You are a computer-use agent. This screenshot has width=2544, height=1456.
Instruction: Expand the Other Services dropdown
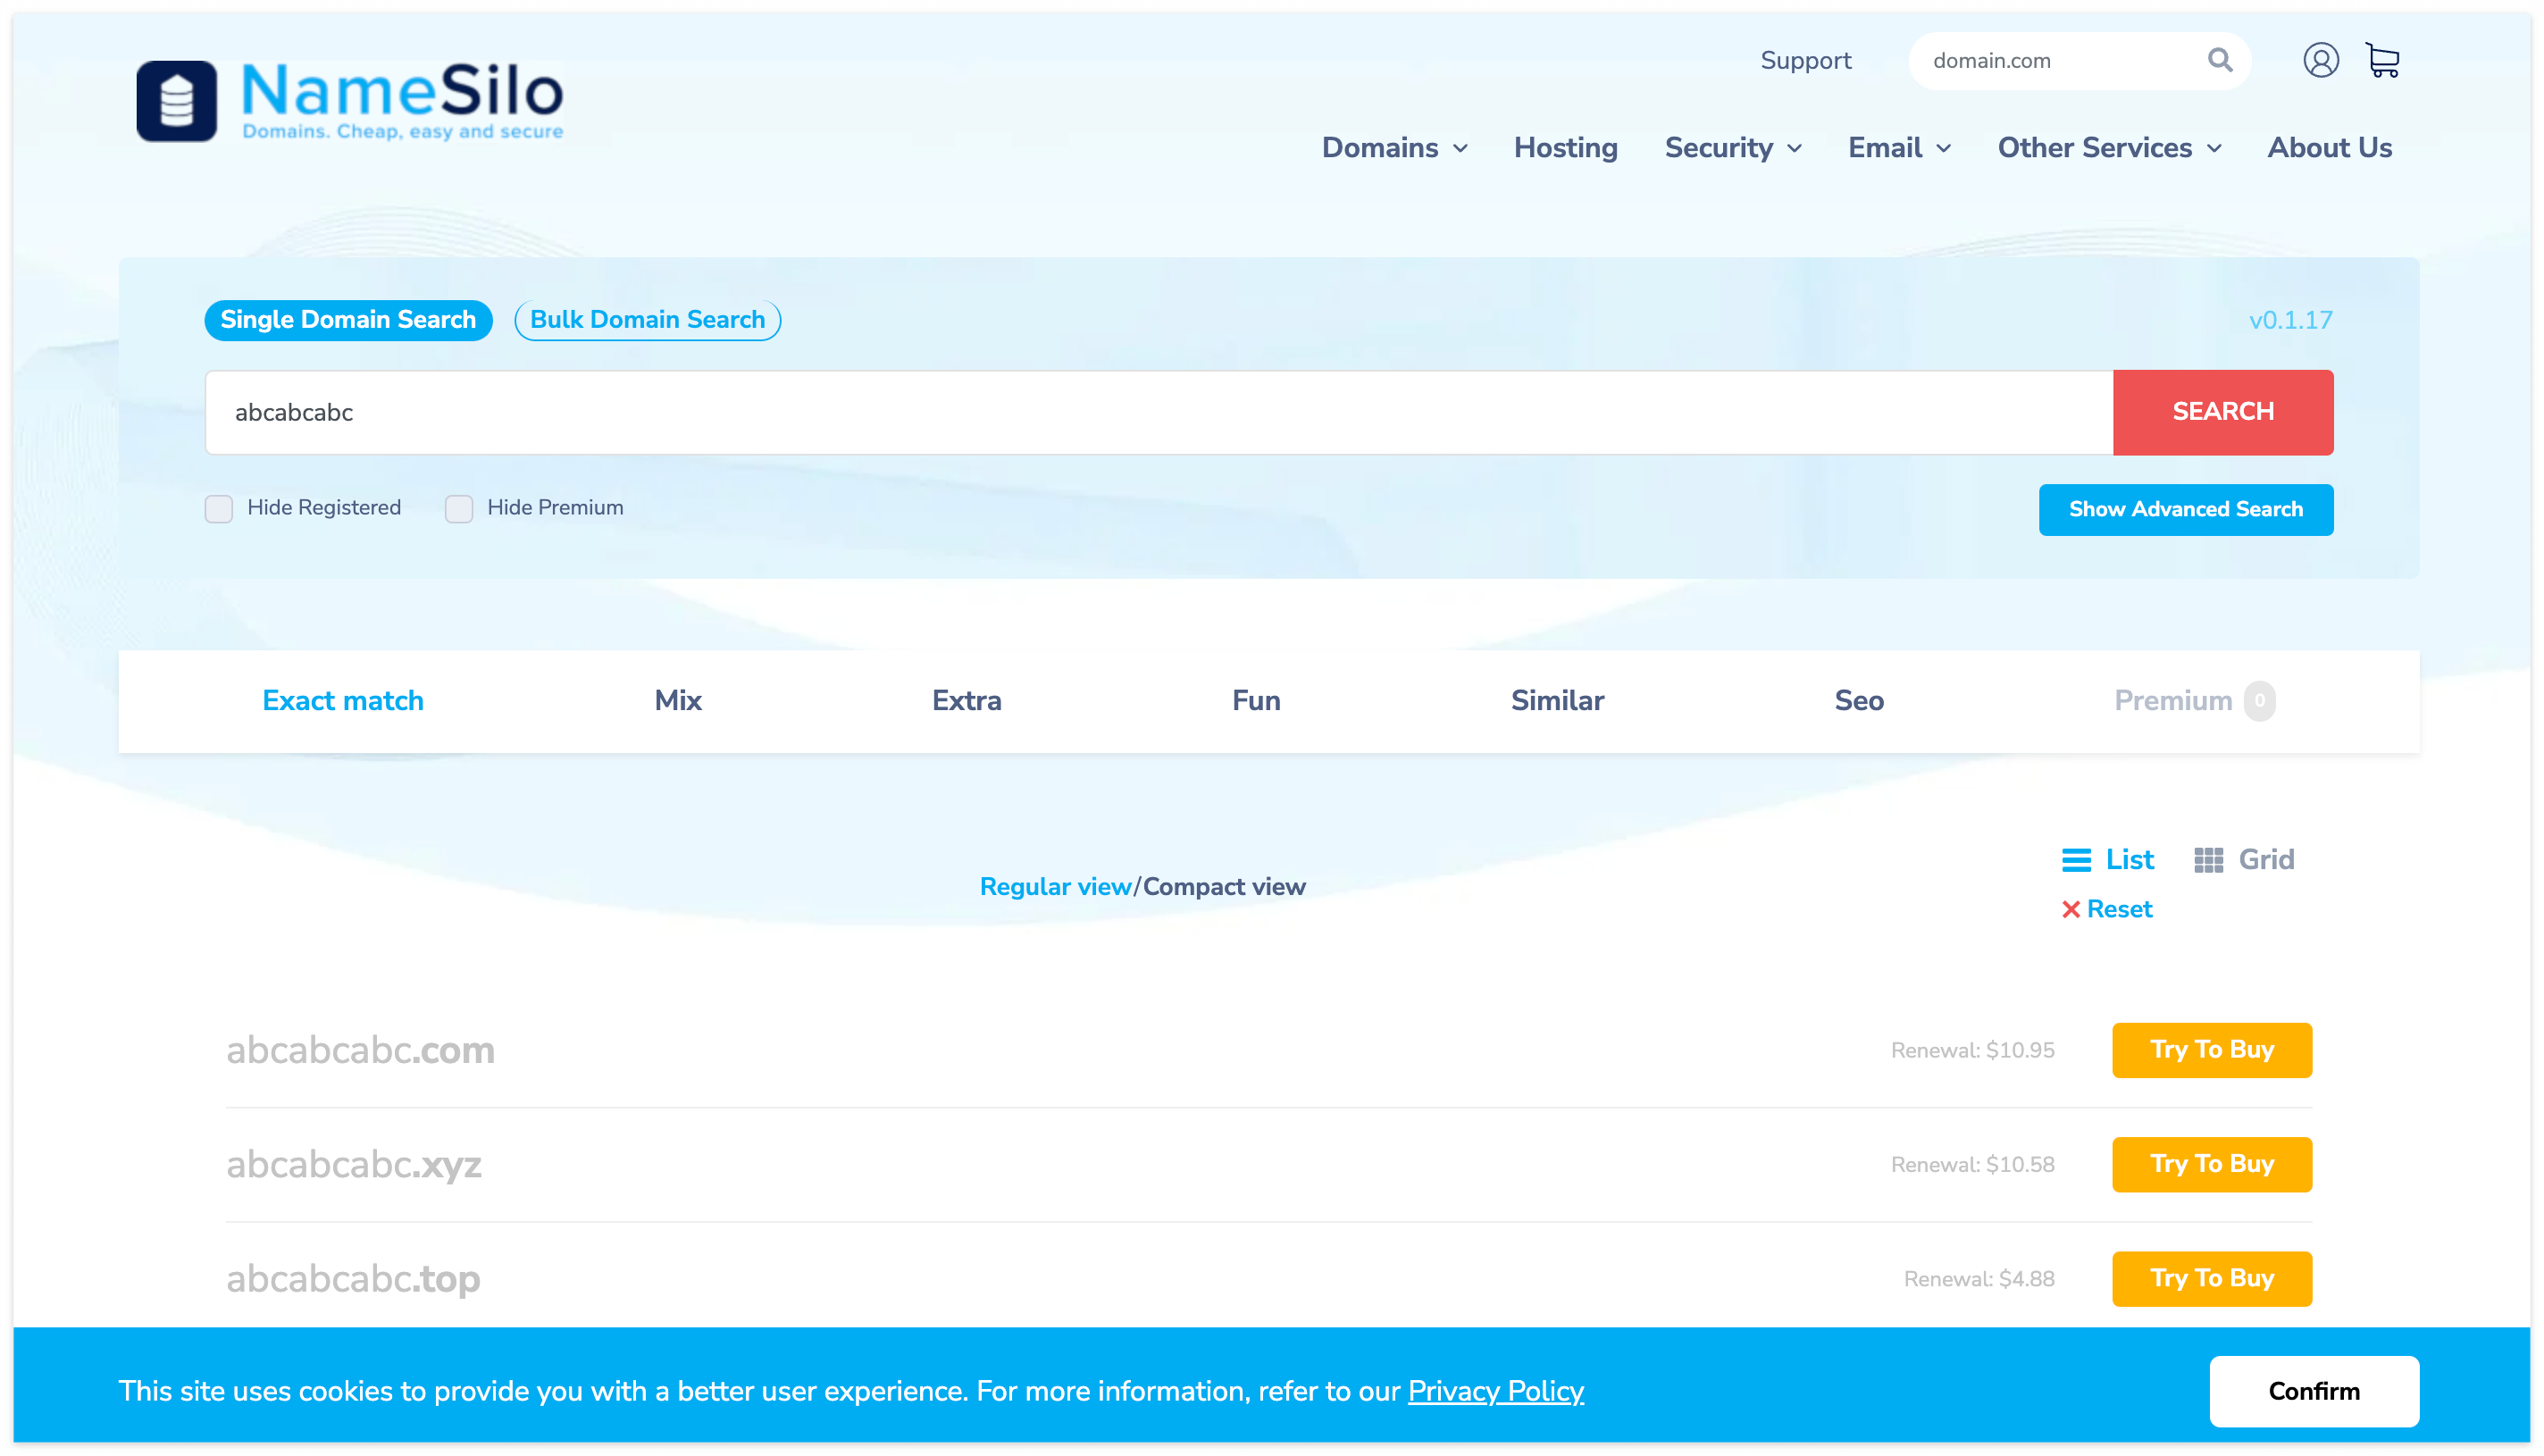(x=2108, y=148)
